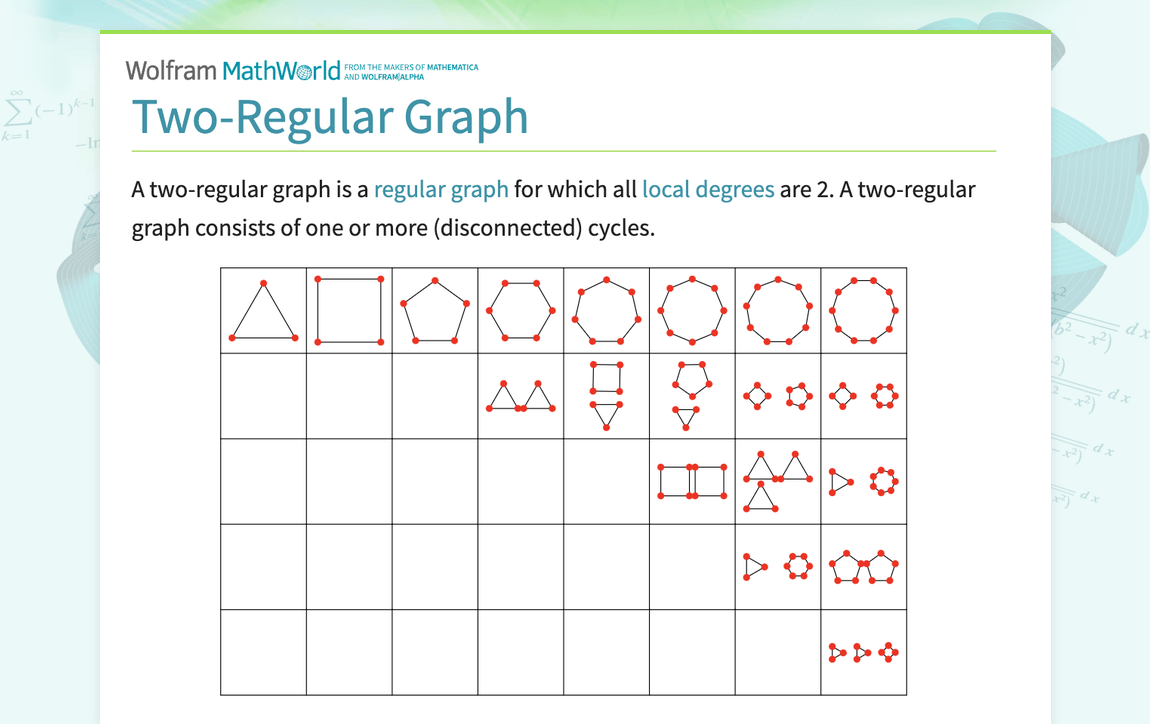Click the triangle graph thumbnail
This screenshot has height=724, width=1150.
(x=263, y=310)
